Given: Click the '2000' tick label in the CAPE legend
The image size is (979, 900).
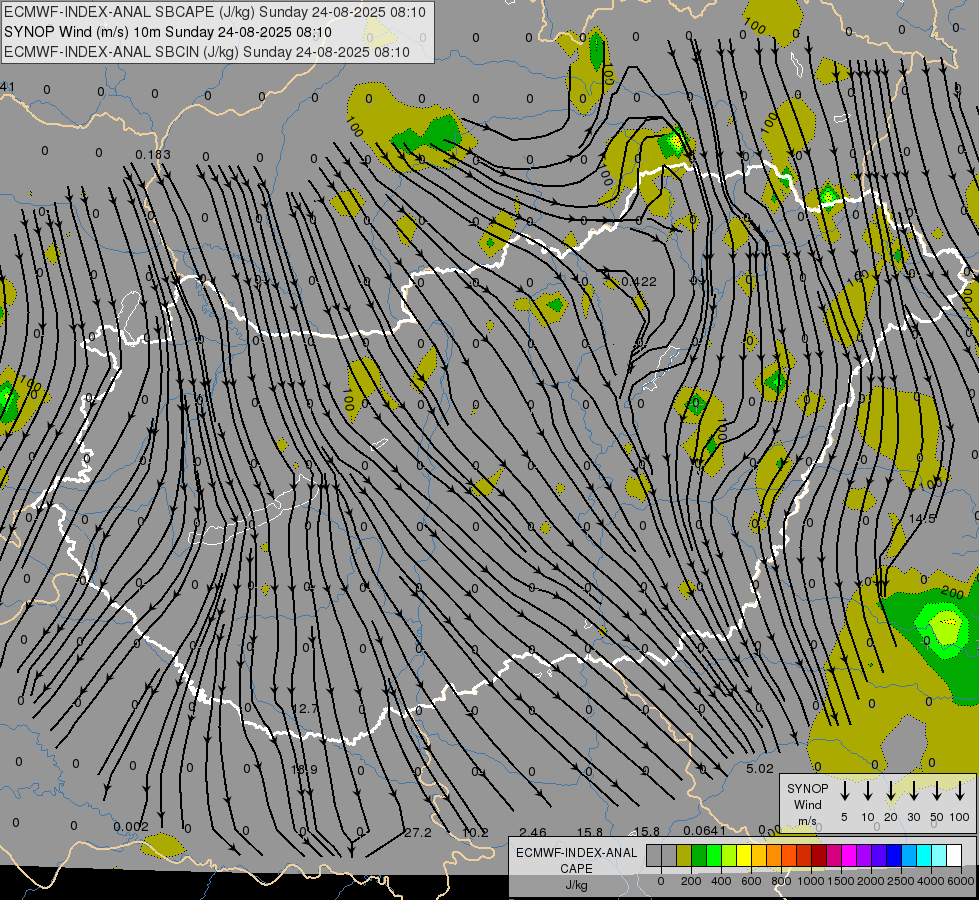Looking at the screenshot, I should [871, 881].
